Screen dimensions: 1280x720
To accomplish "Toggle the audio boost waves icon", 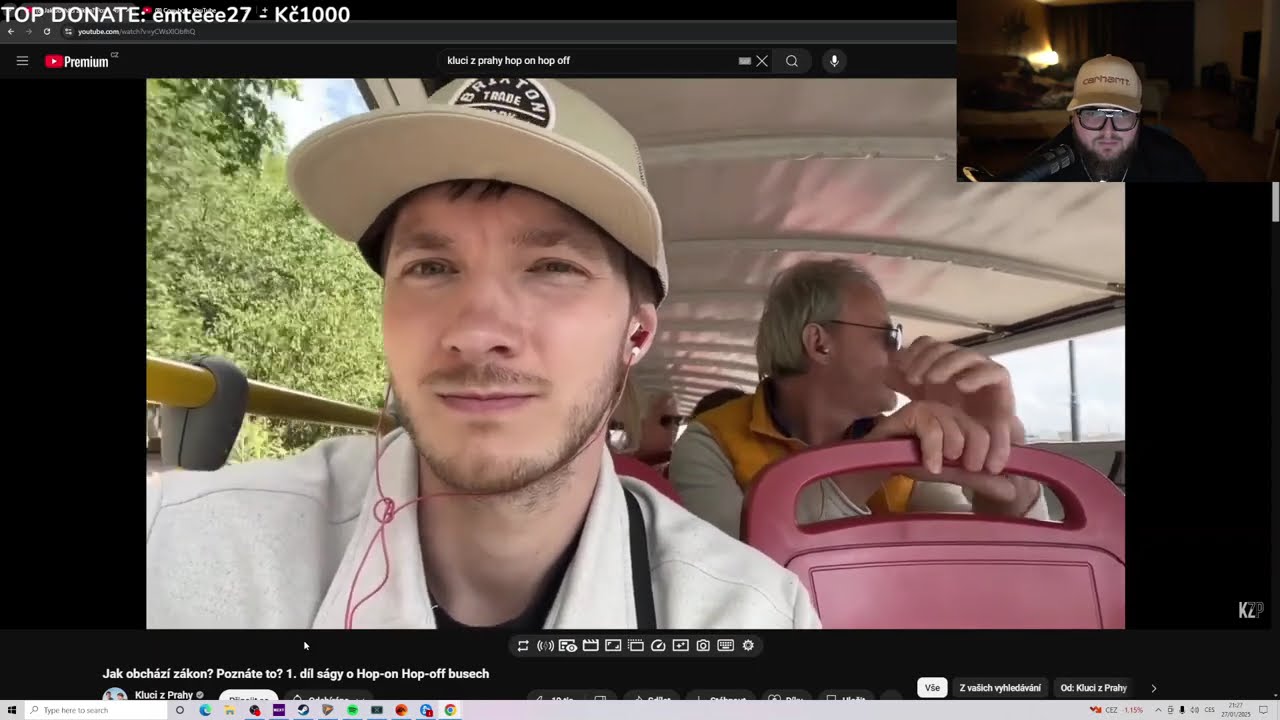I will click(545, 646).
